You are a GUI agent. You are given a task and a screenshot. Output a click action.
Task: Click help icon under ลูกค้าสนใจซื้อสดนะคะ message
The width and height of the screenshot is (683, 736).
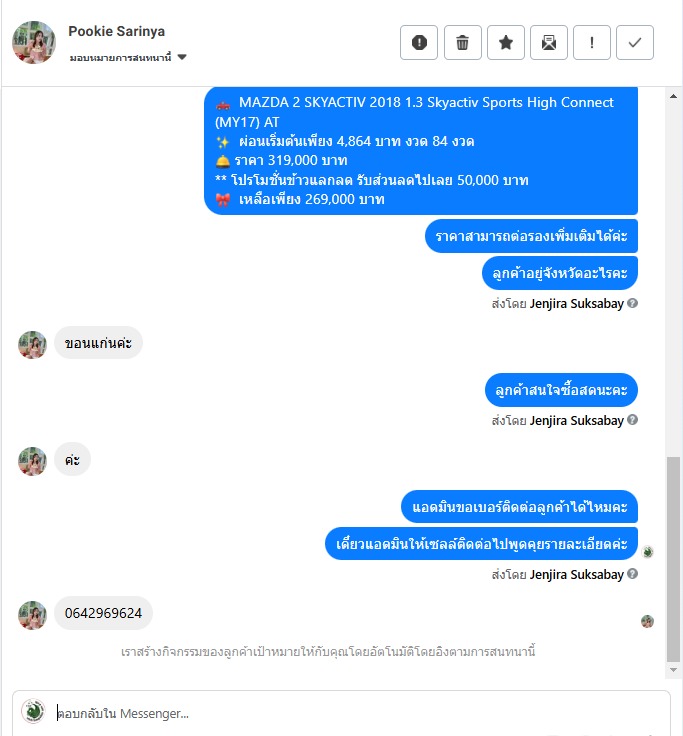tap(632, 420)
